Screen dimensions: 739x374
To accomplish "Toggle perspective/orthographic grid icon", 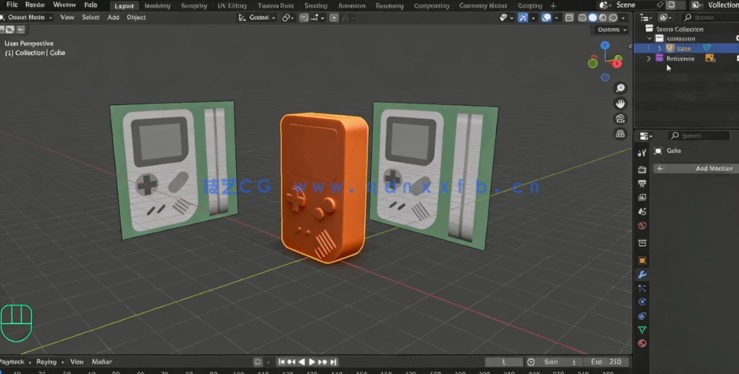I will coord(620,134).
